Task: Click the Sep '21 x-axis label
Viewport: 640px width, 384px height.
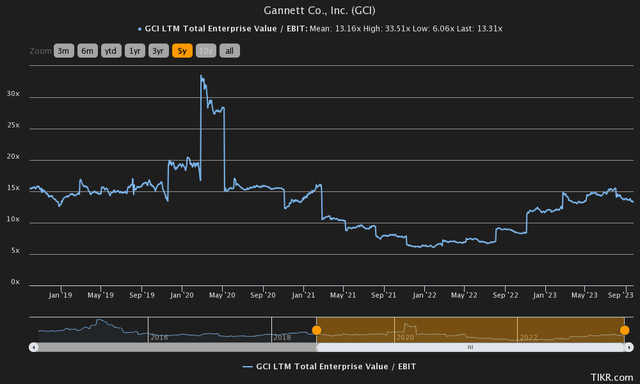Action: 384,295
